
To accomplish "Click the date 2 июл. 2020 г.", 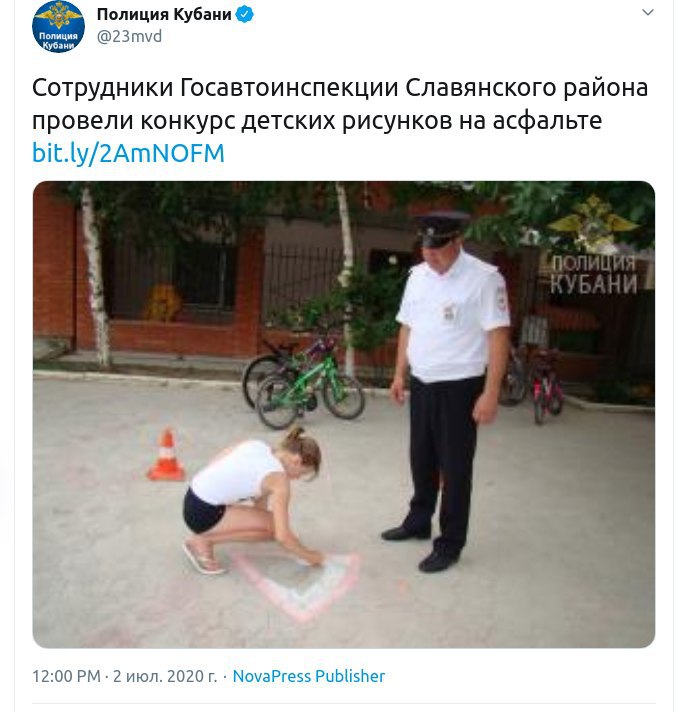I will point(165,676).
